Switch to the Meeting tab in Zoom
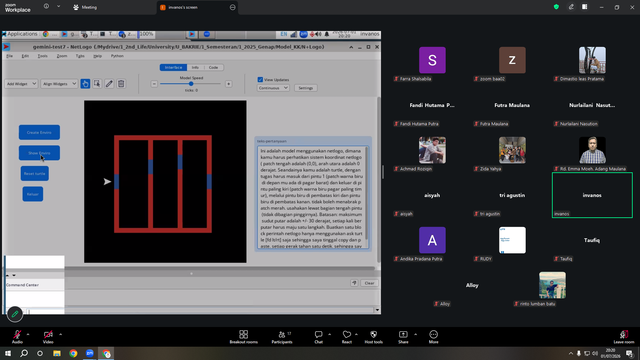Screen dimensions: 640x360 point(85,7)
